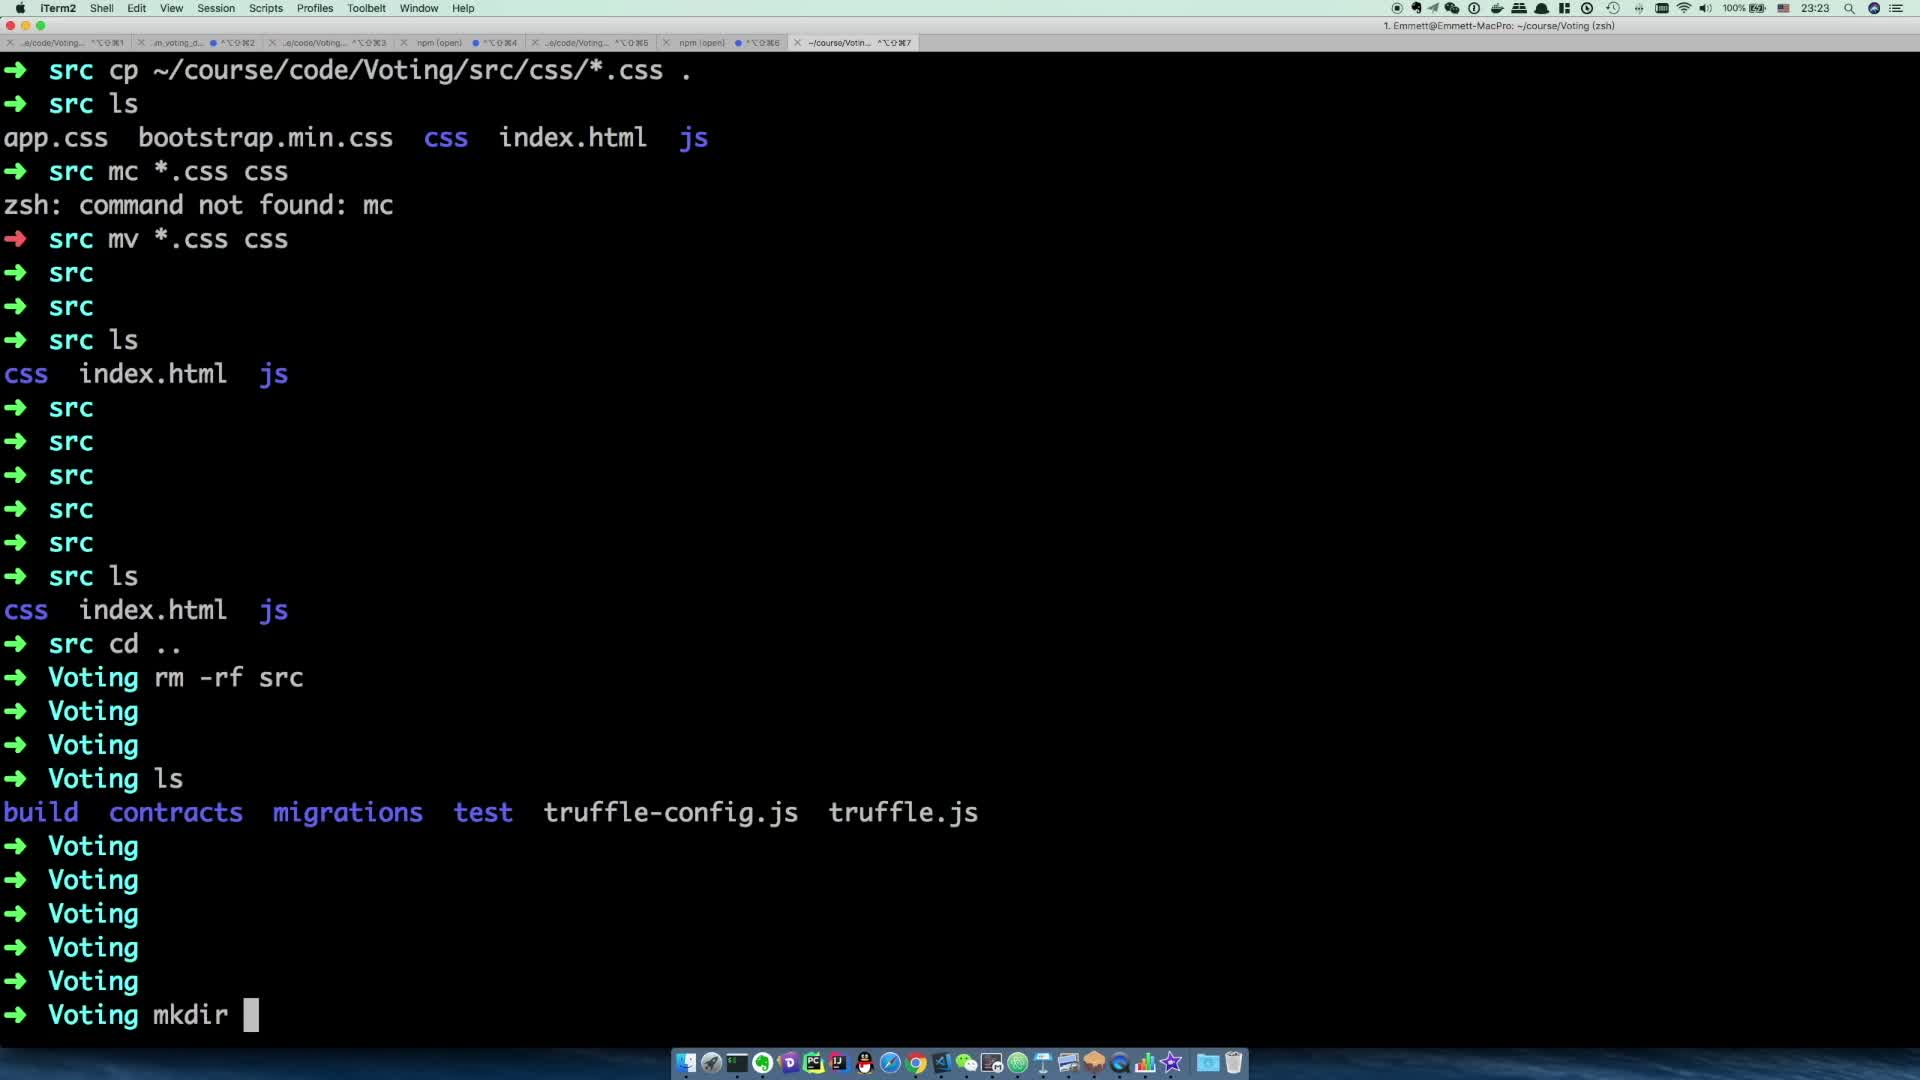Click the 'migrations' directory name
The height and width of the screenshot is (1080, 1920).
348,812
